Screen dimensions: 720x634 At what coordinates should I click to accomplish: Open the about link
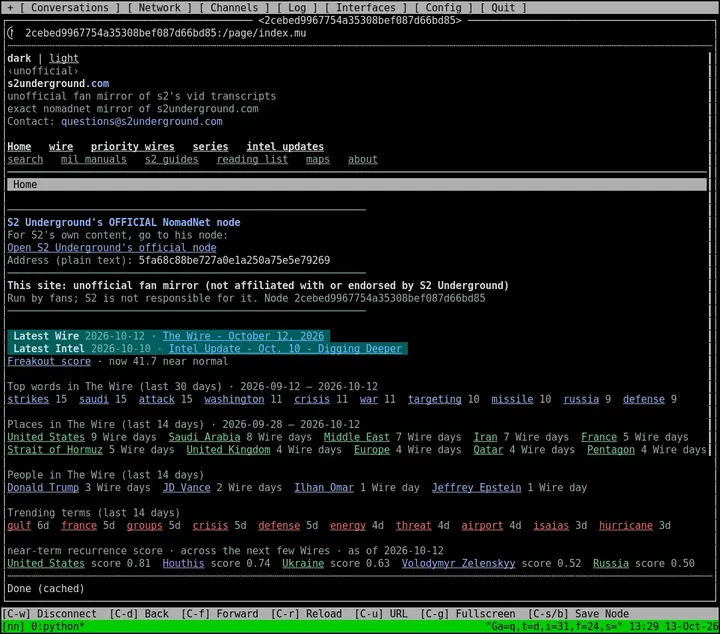tap(363, 160)
